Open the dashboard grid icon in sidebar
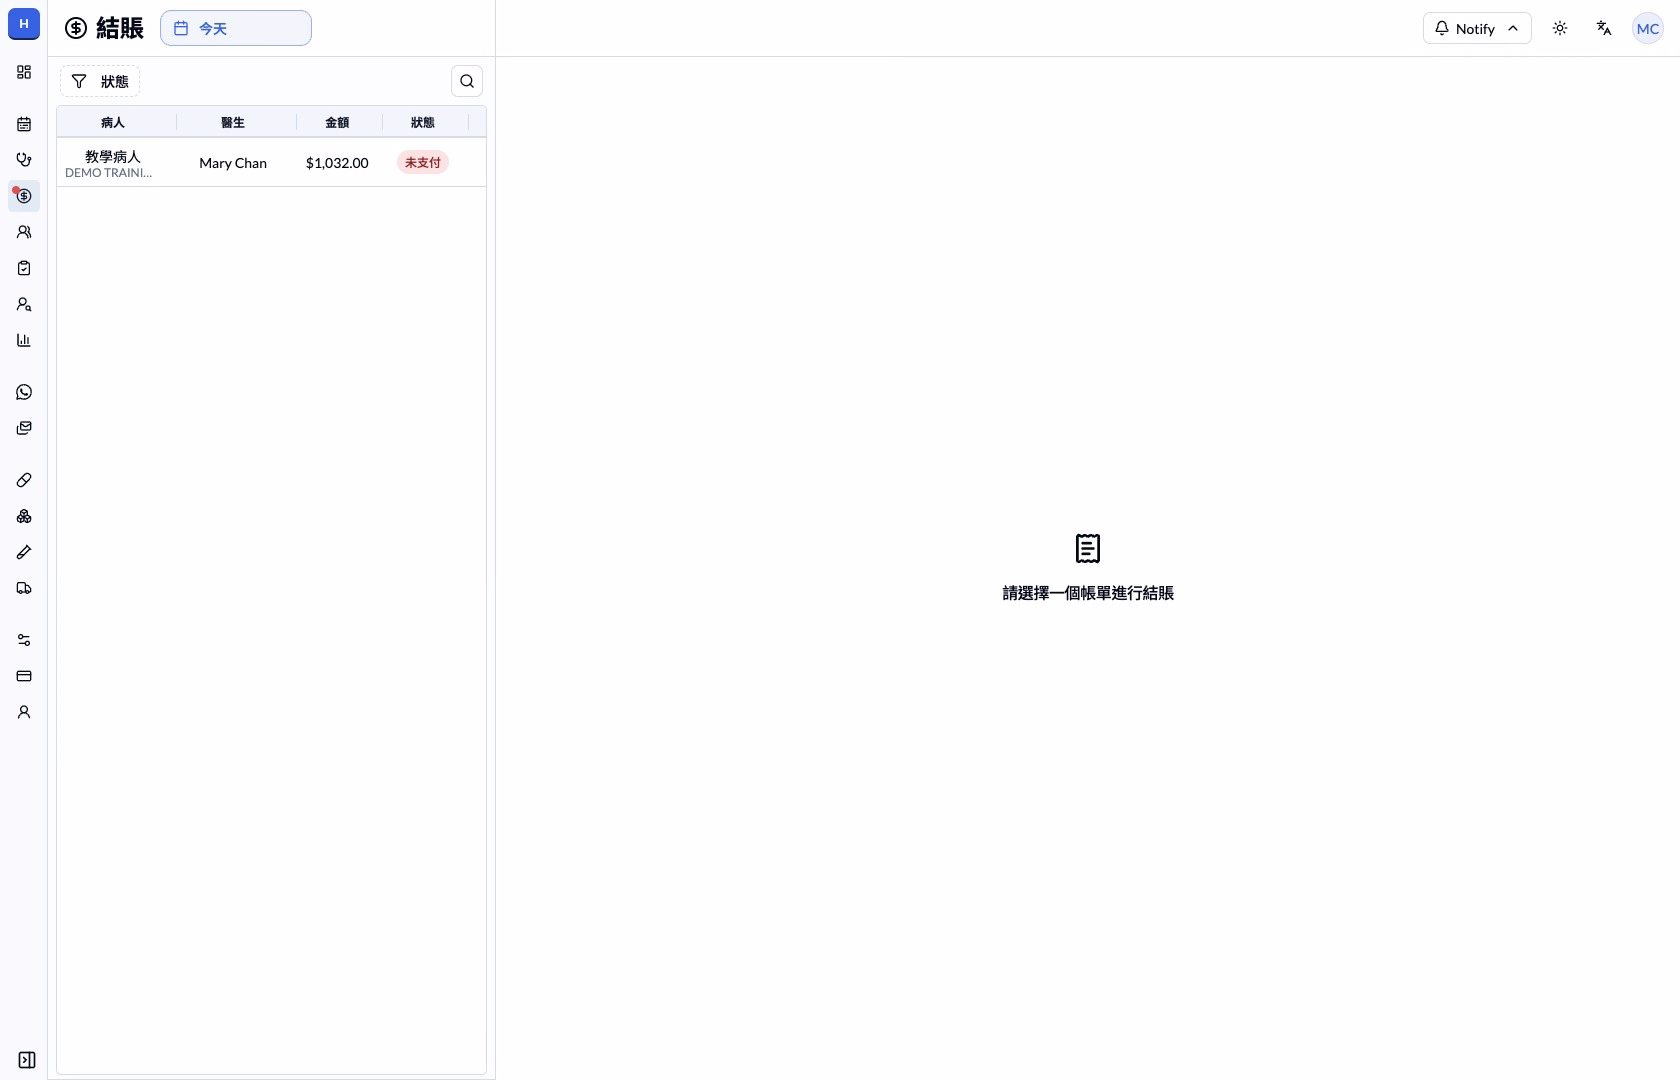Screen dimensions: 1680x1080 24,72
